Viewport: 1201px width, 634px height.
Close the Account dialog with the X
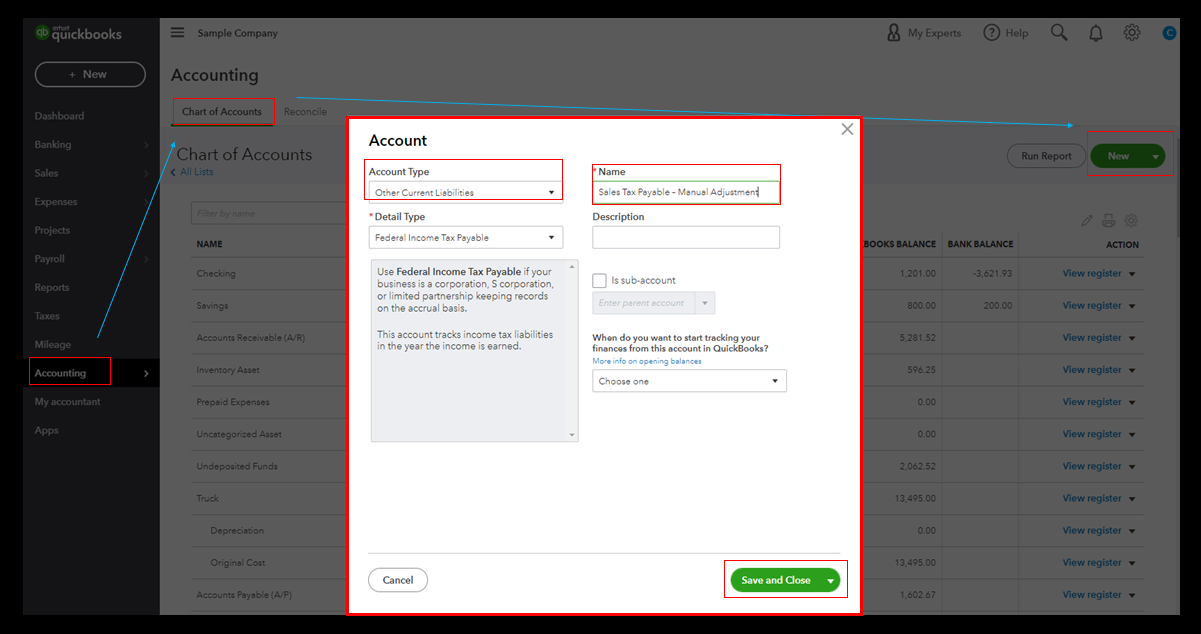pos(847,129)
